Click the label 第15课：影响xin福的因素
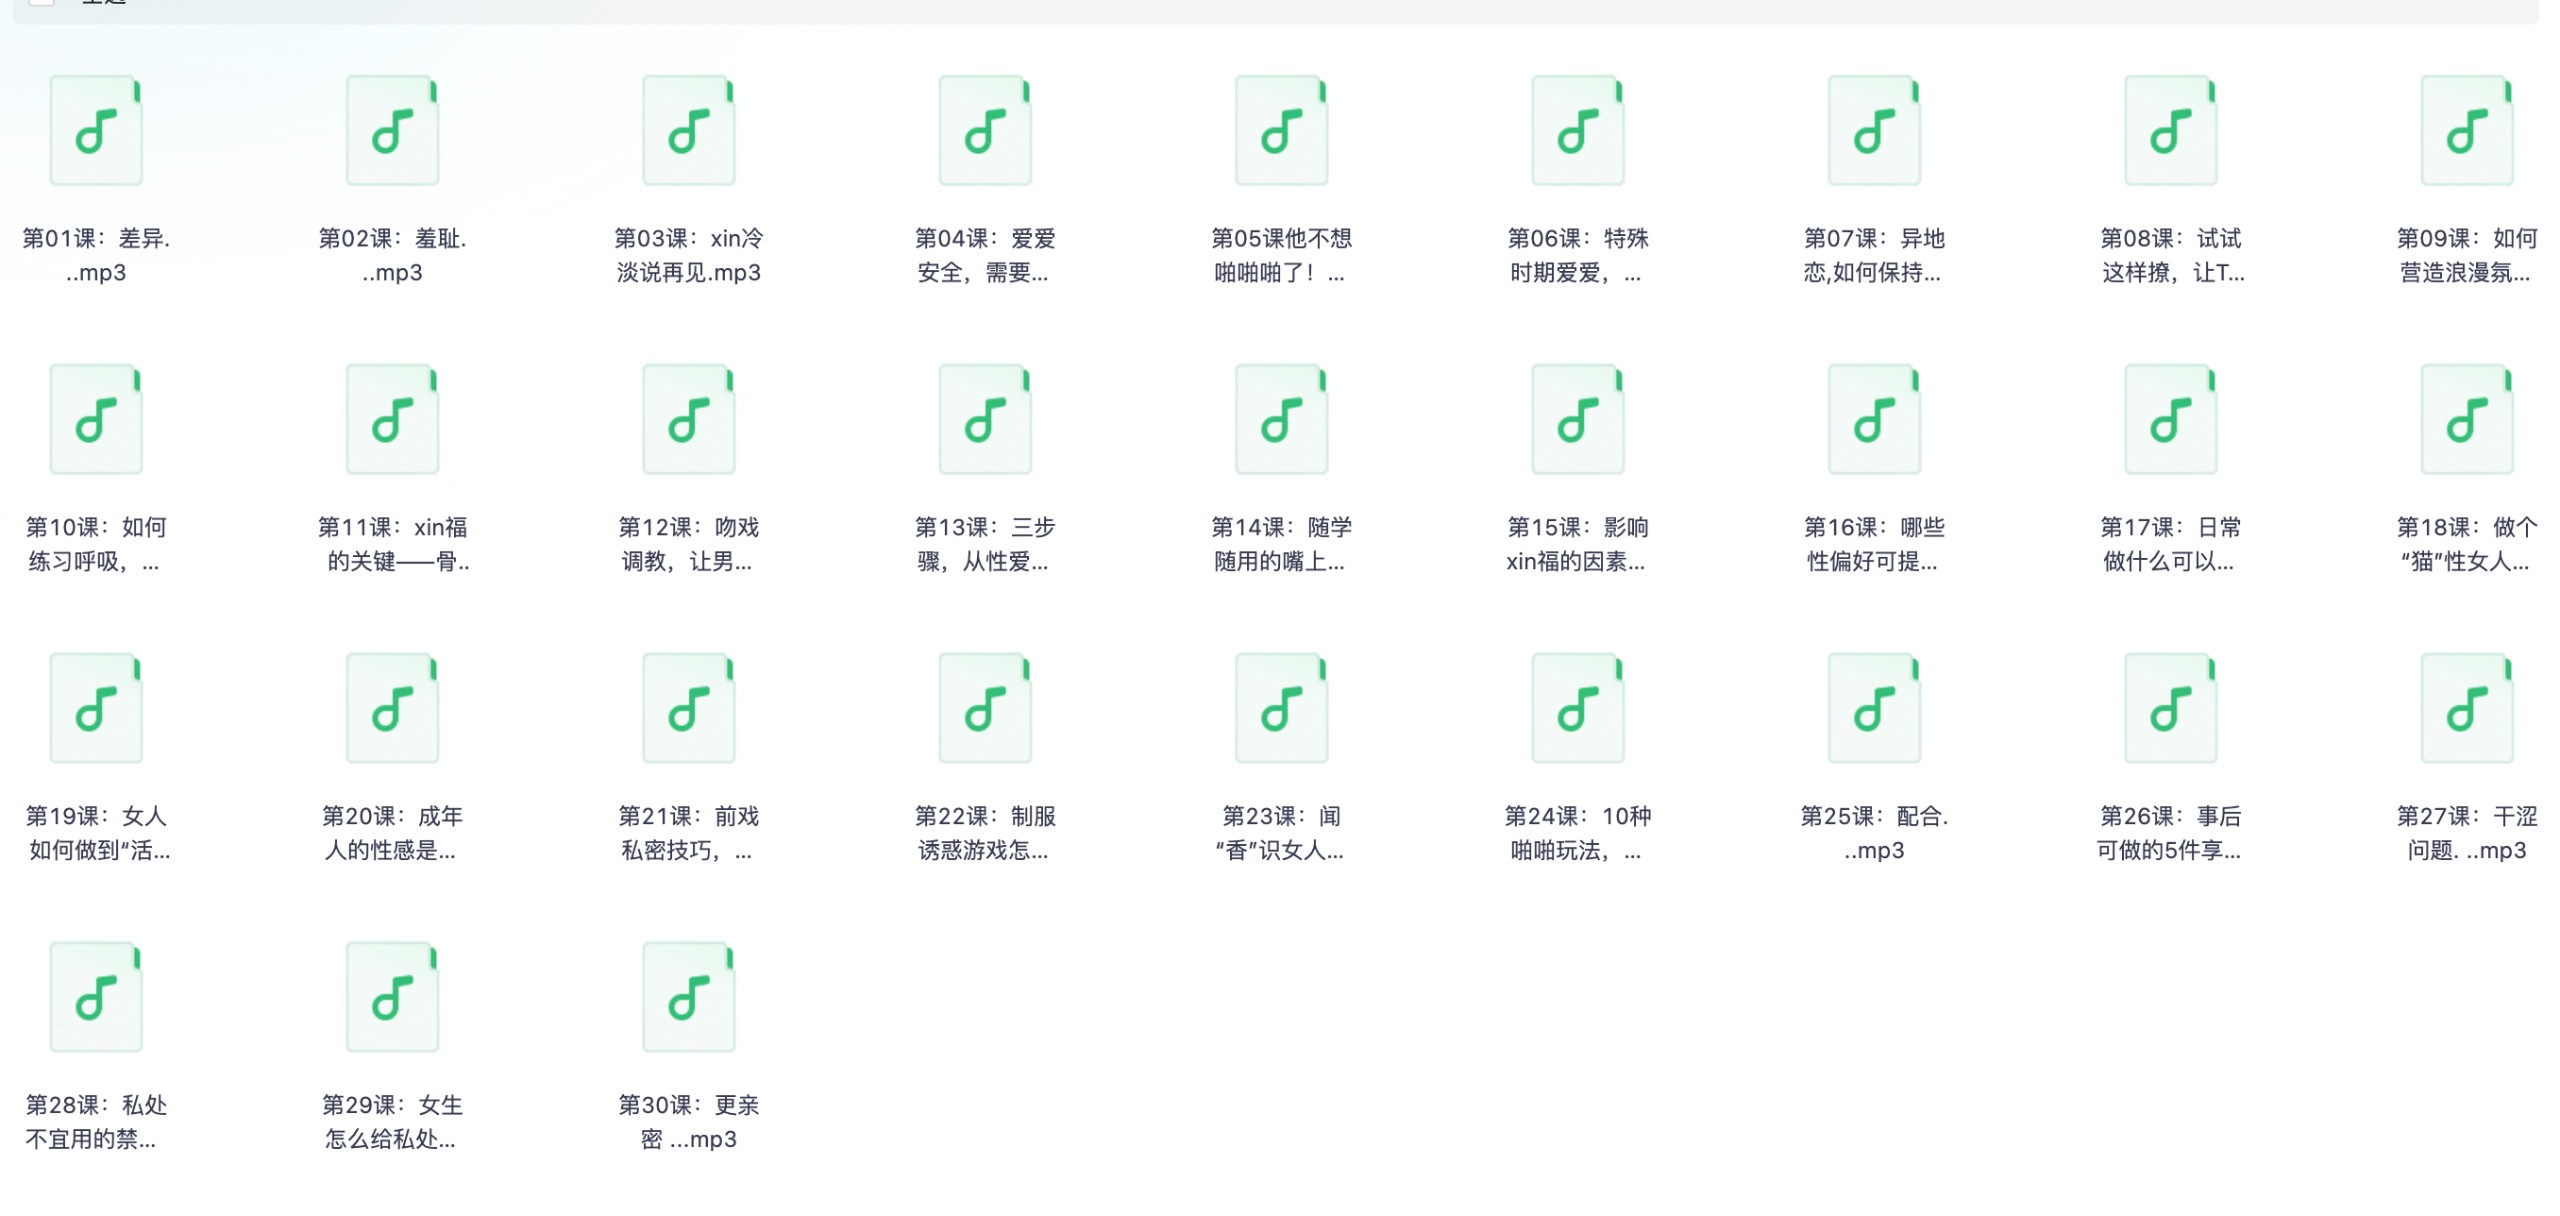This screenshot has width=2560, height=1216. click(1578, 544)
